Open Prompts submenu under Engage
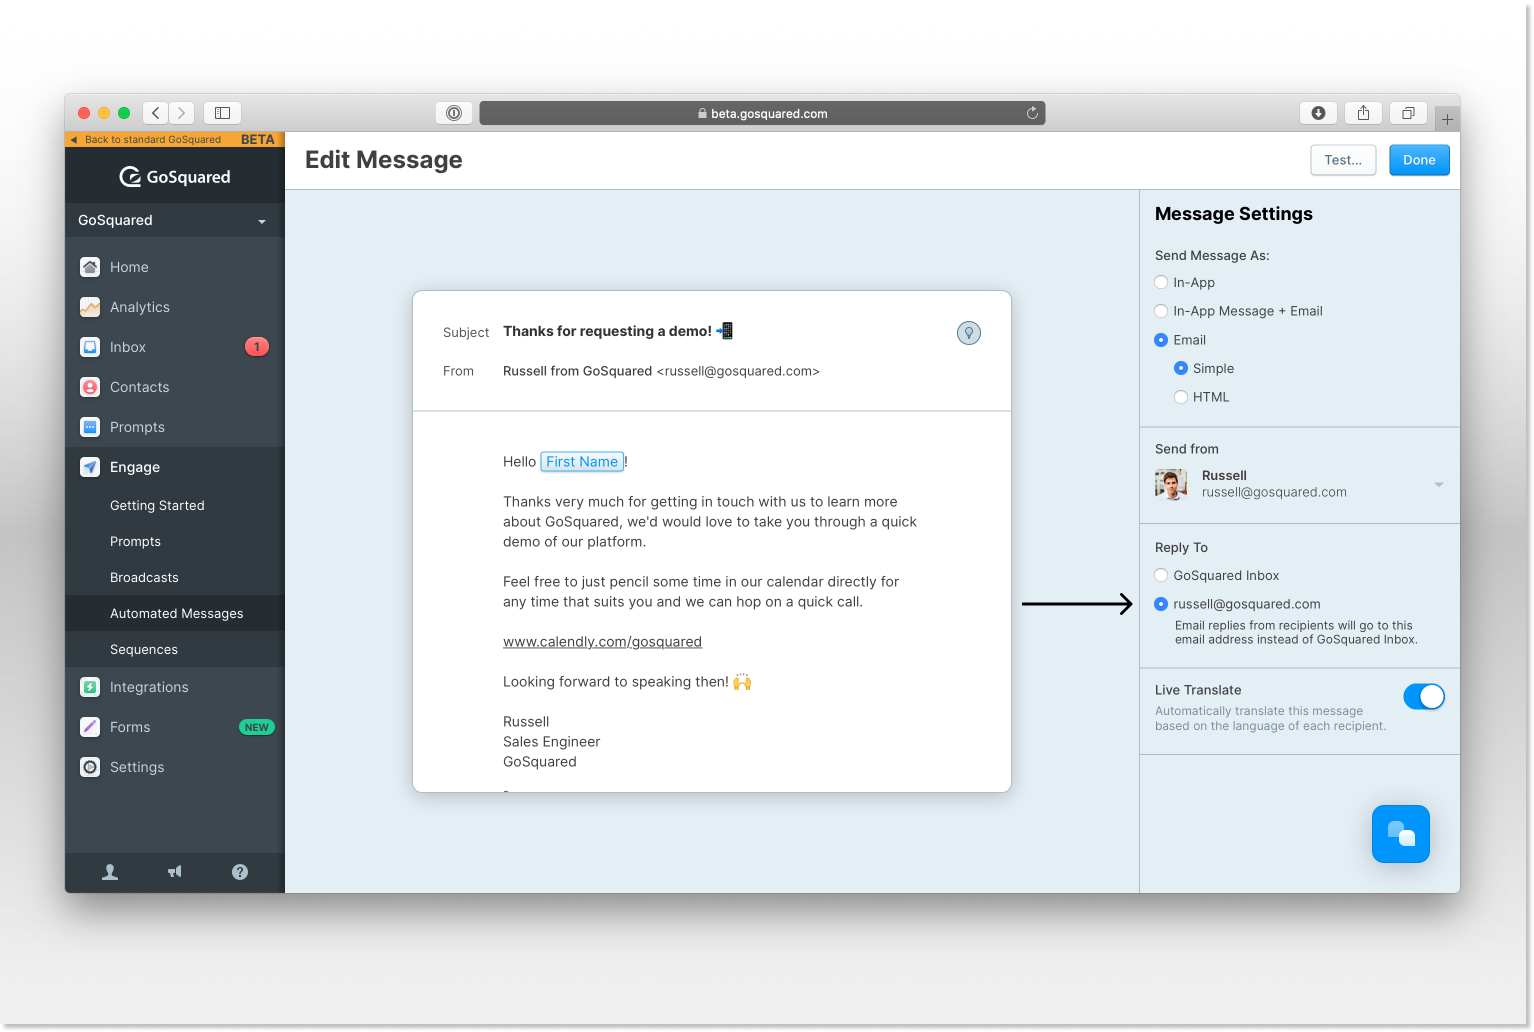Image resolution: width=1534 pixels, height=1032 pixels. (135, 542)
